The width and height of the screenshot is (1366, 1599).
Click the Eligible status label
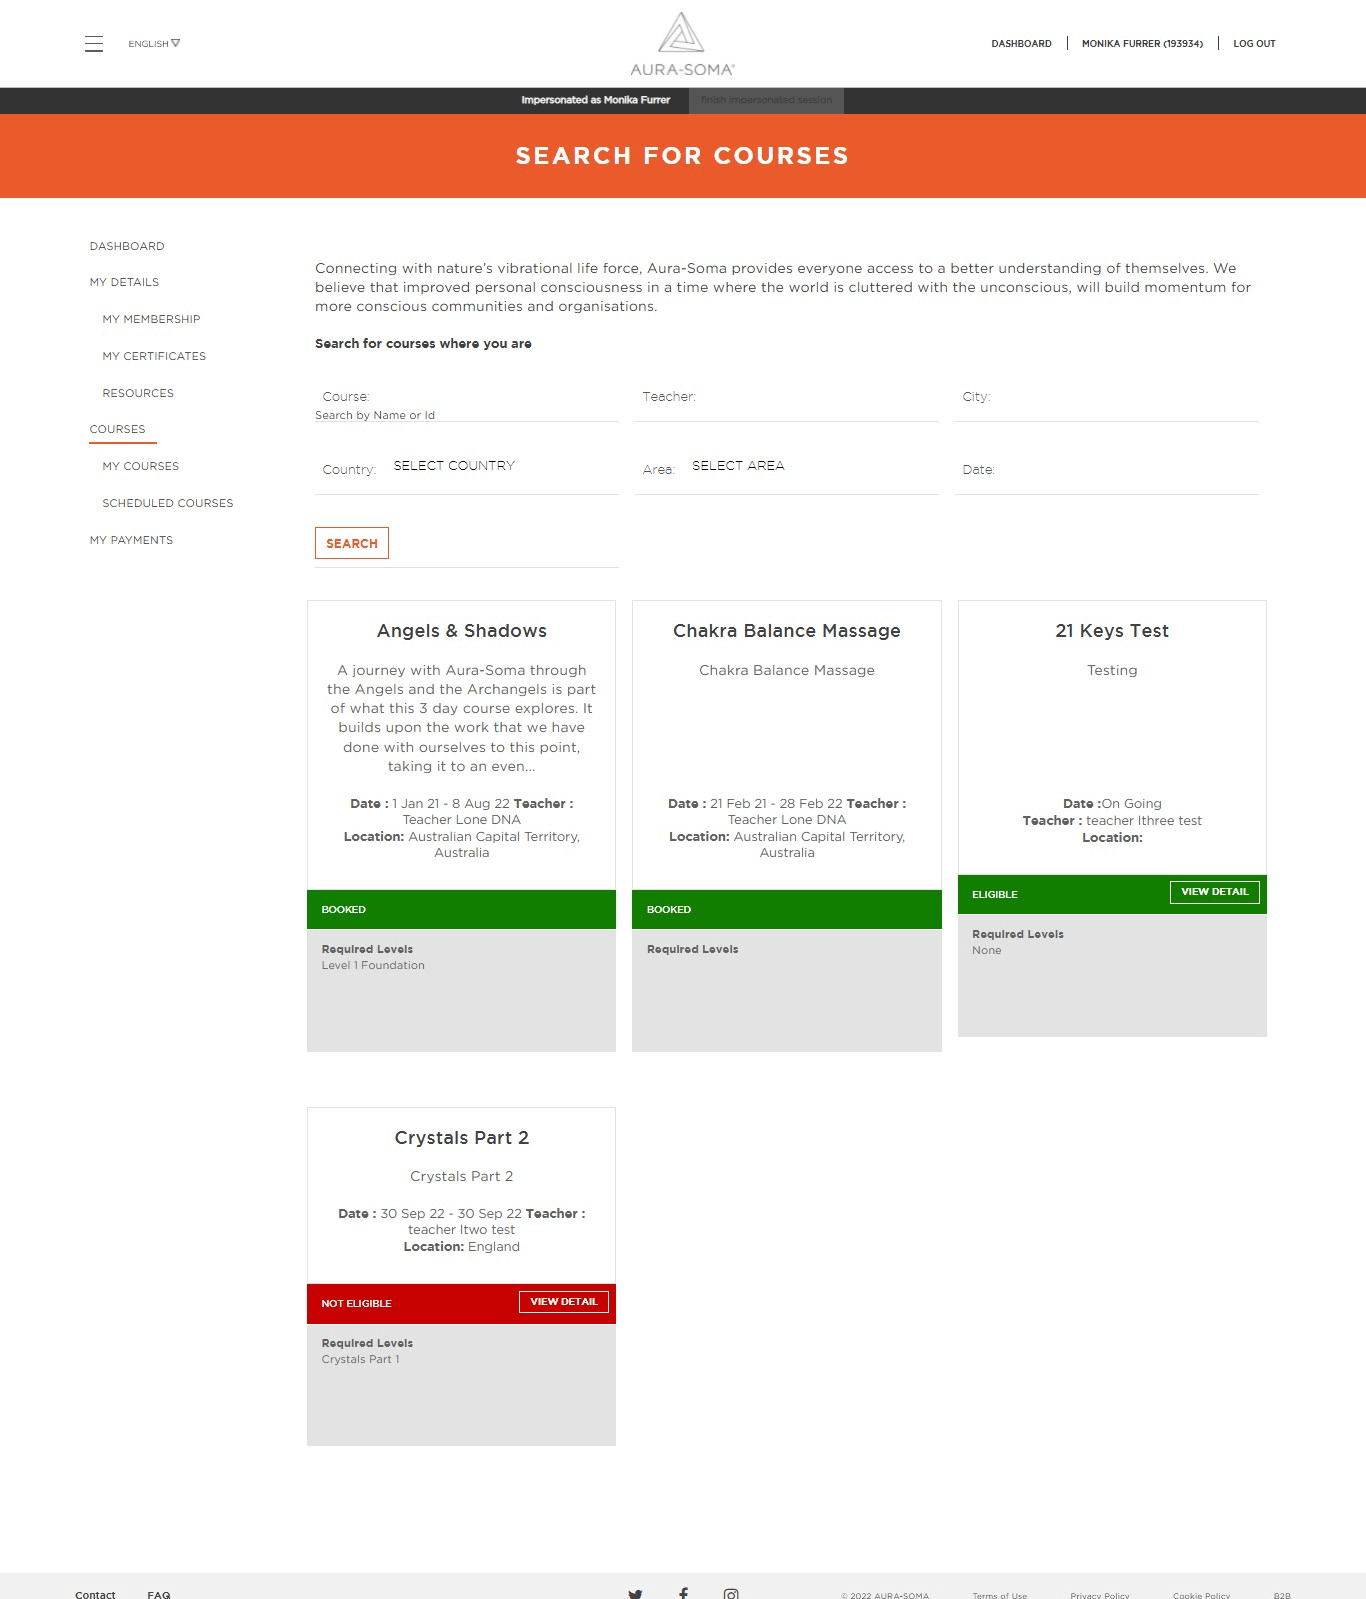pyautogui.click(x=995, y=895)
